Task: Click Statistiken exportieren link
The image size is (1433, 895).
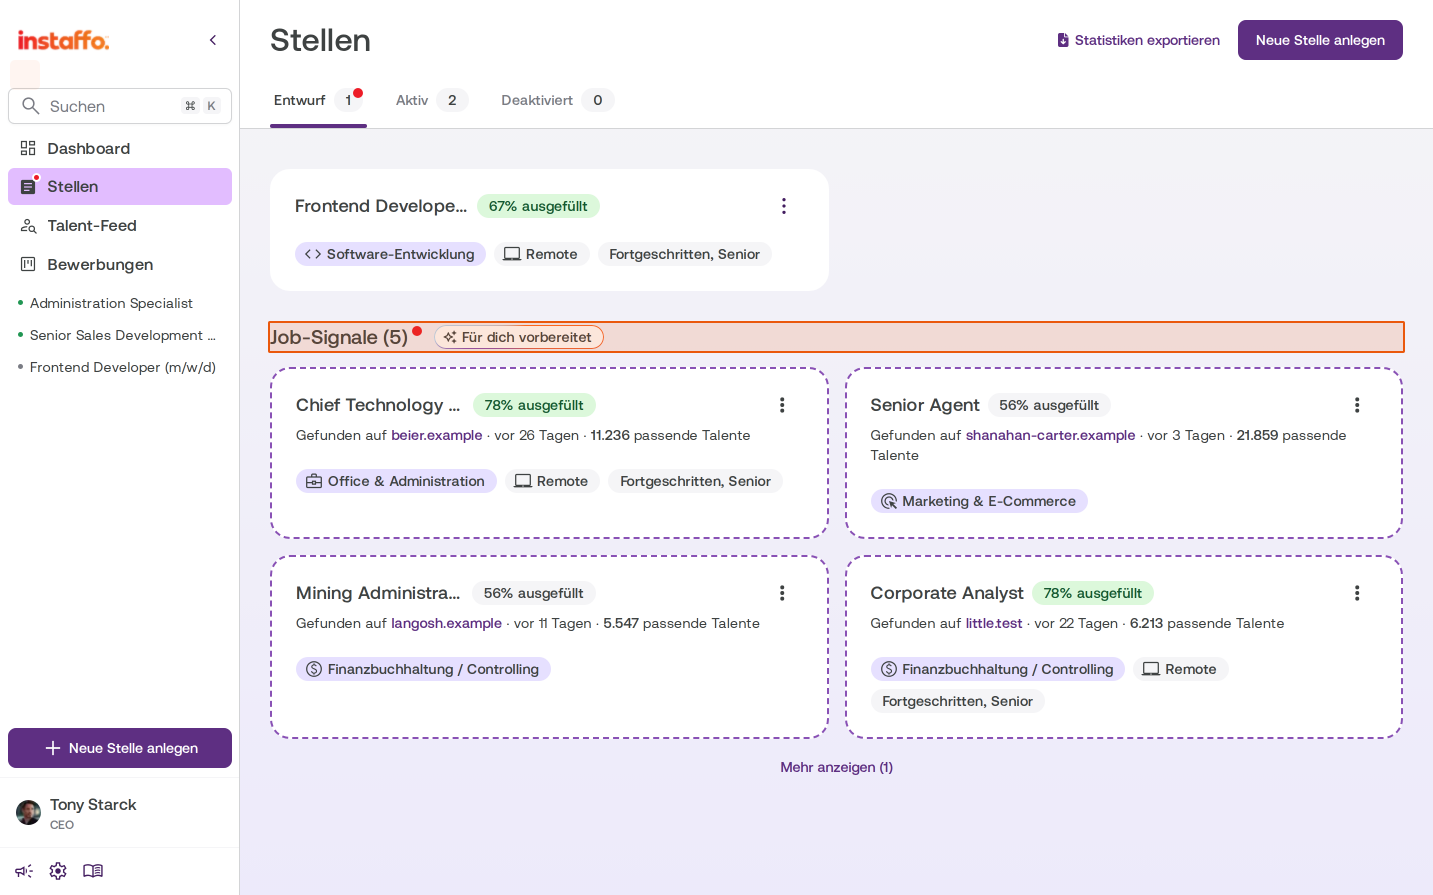Action: coord(1138,40)
